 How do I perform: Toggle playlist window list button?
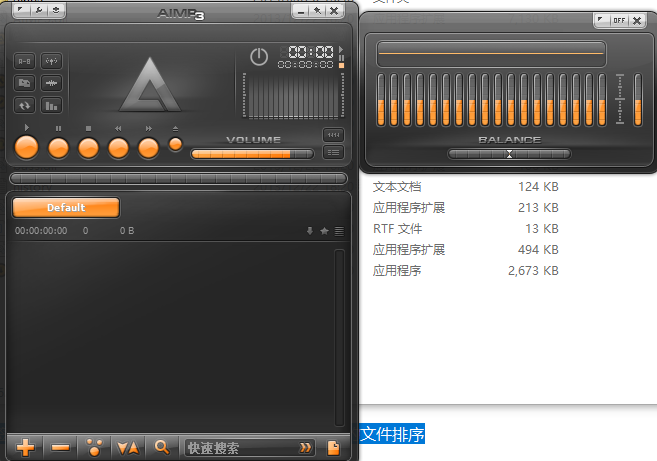pyautogui.click(x=334, y=152)
